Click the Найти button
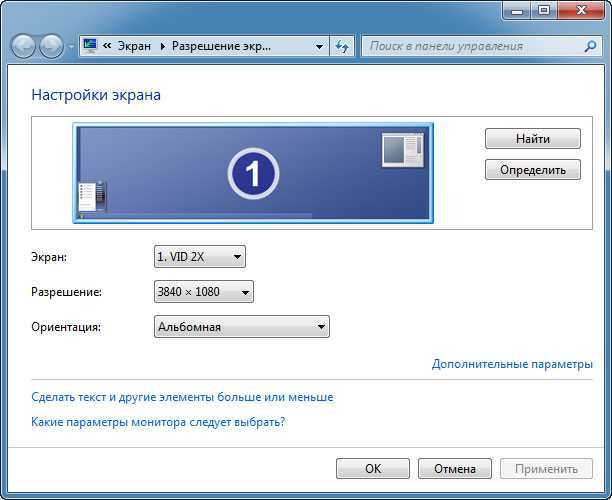Viewport: 612px width, 500px height. click(533, 139)
